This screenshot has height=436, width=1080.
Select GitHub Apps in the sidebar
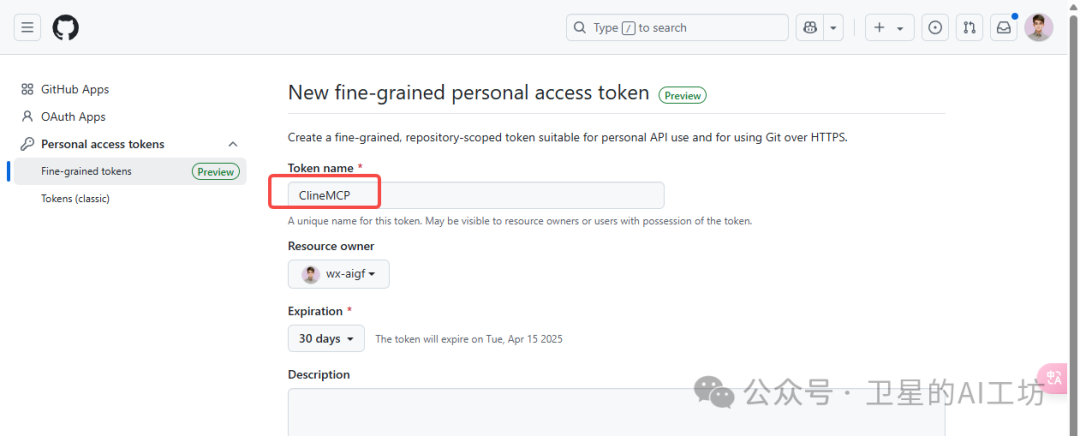click(x=74, y=89)
